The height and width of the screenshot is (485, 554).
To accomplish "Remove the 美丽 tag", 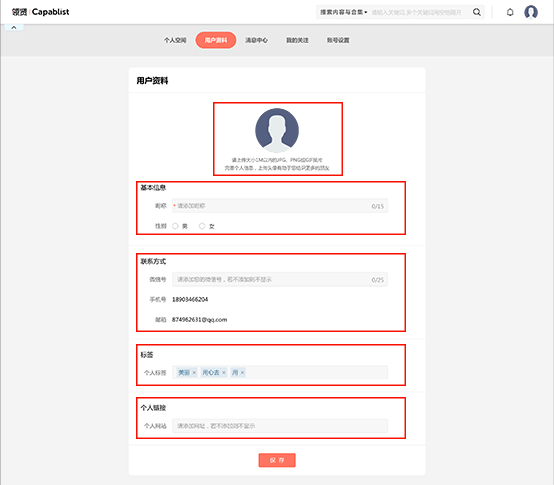I will [x=194, y=373].
